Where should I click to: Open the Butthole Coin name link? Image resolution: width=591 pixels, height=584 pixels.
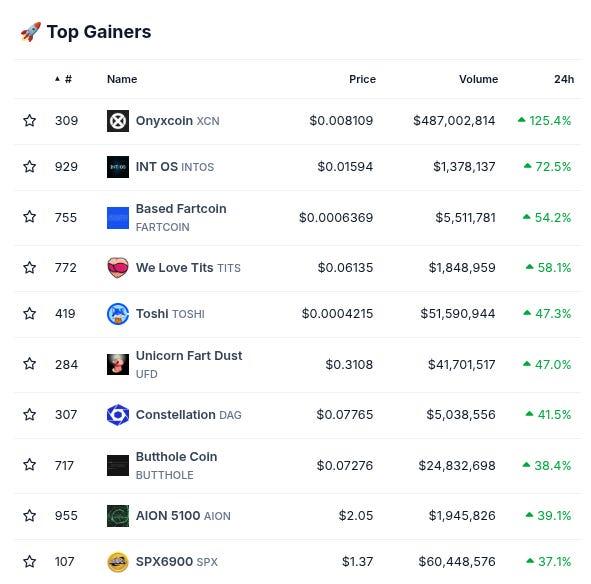coord(176,457)
